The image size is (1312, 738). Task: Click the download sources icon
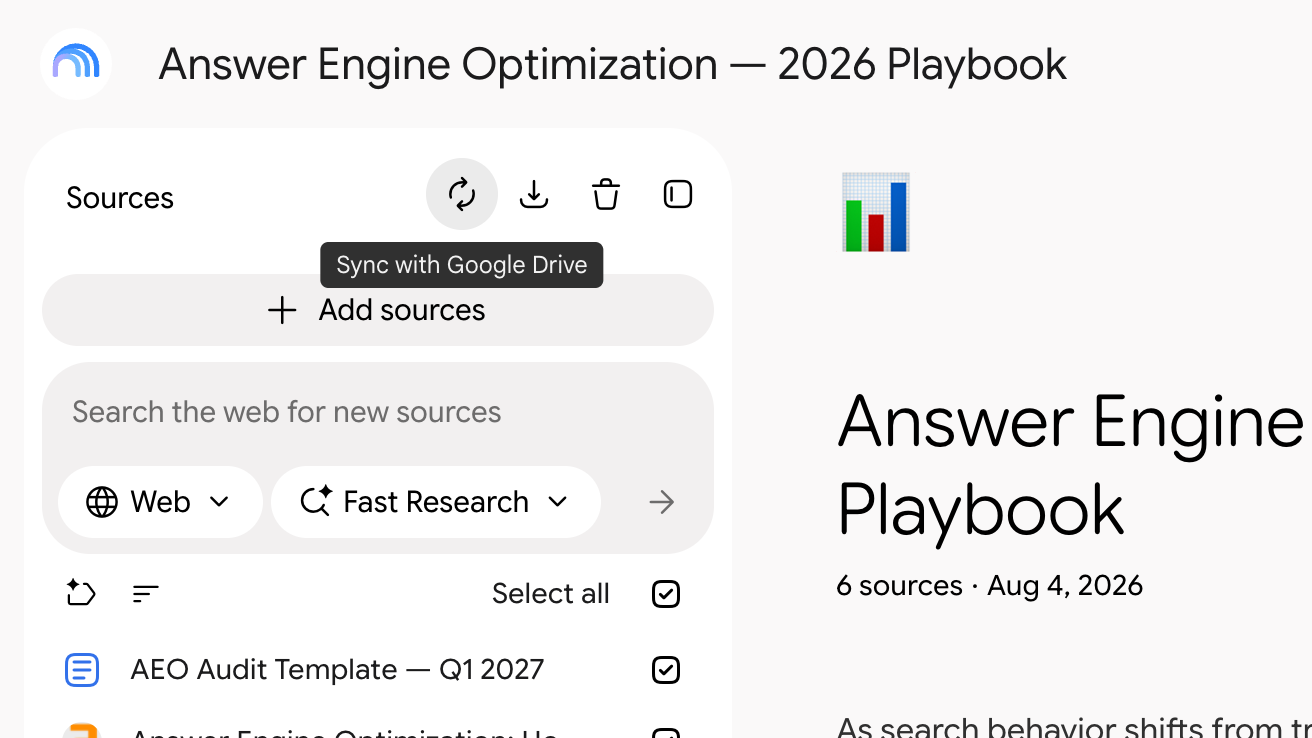534,194
